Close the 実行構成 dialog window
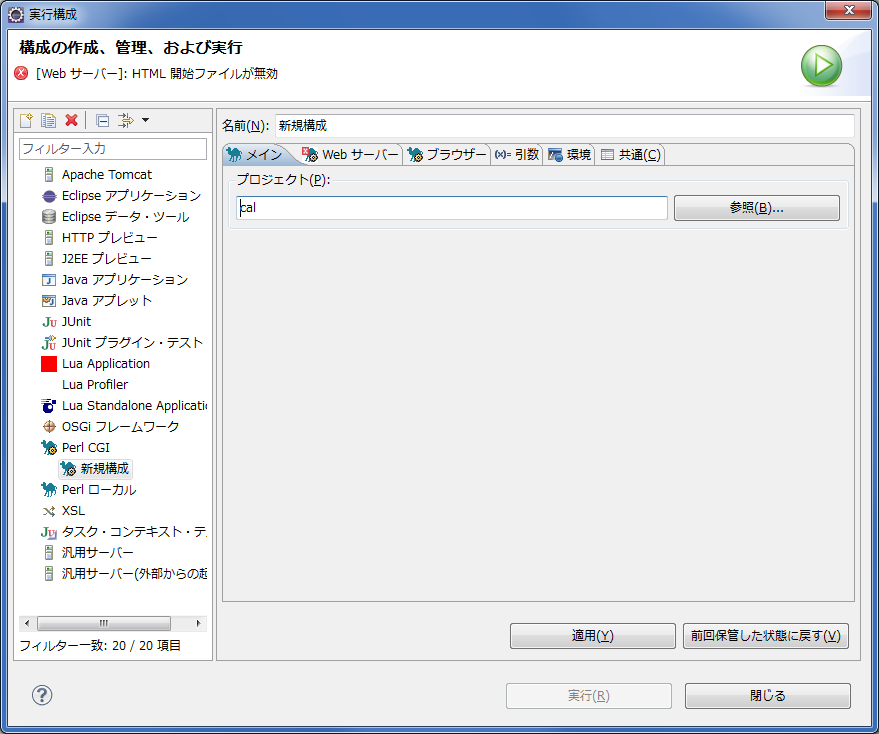Viewport: 879px width, 734px height. tap(848, 10)
